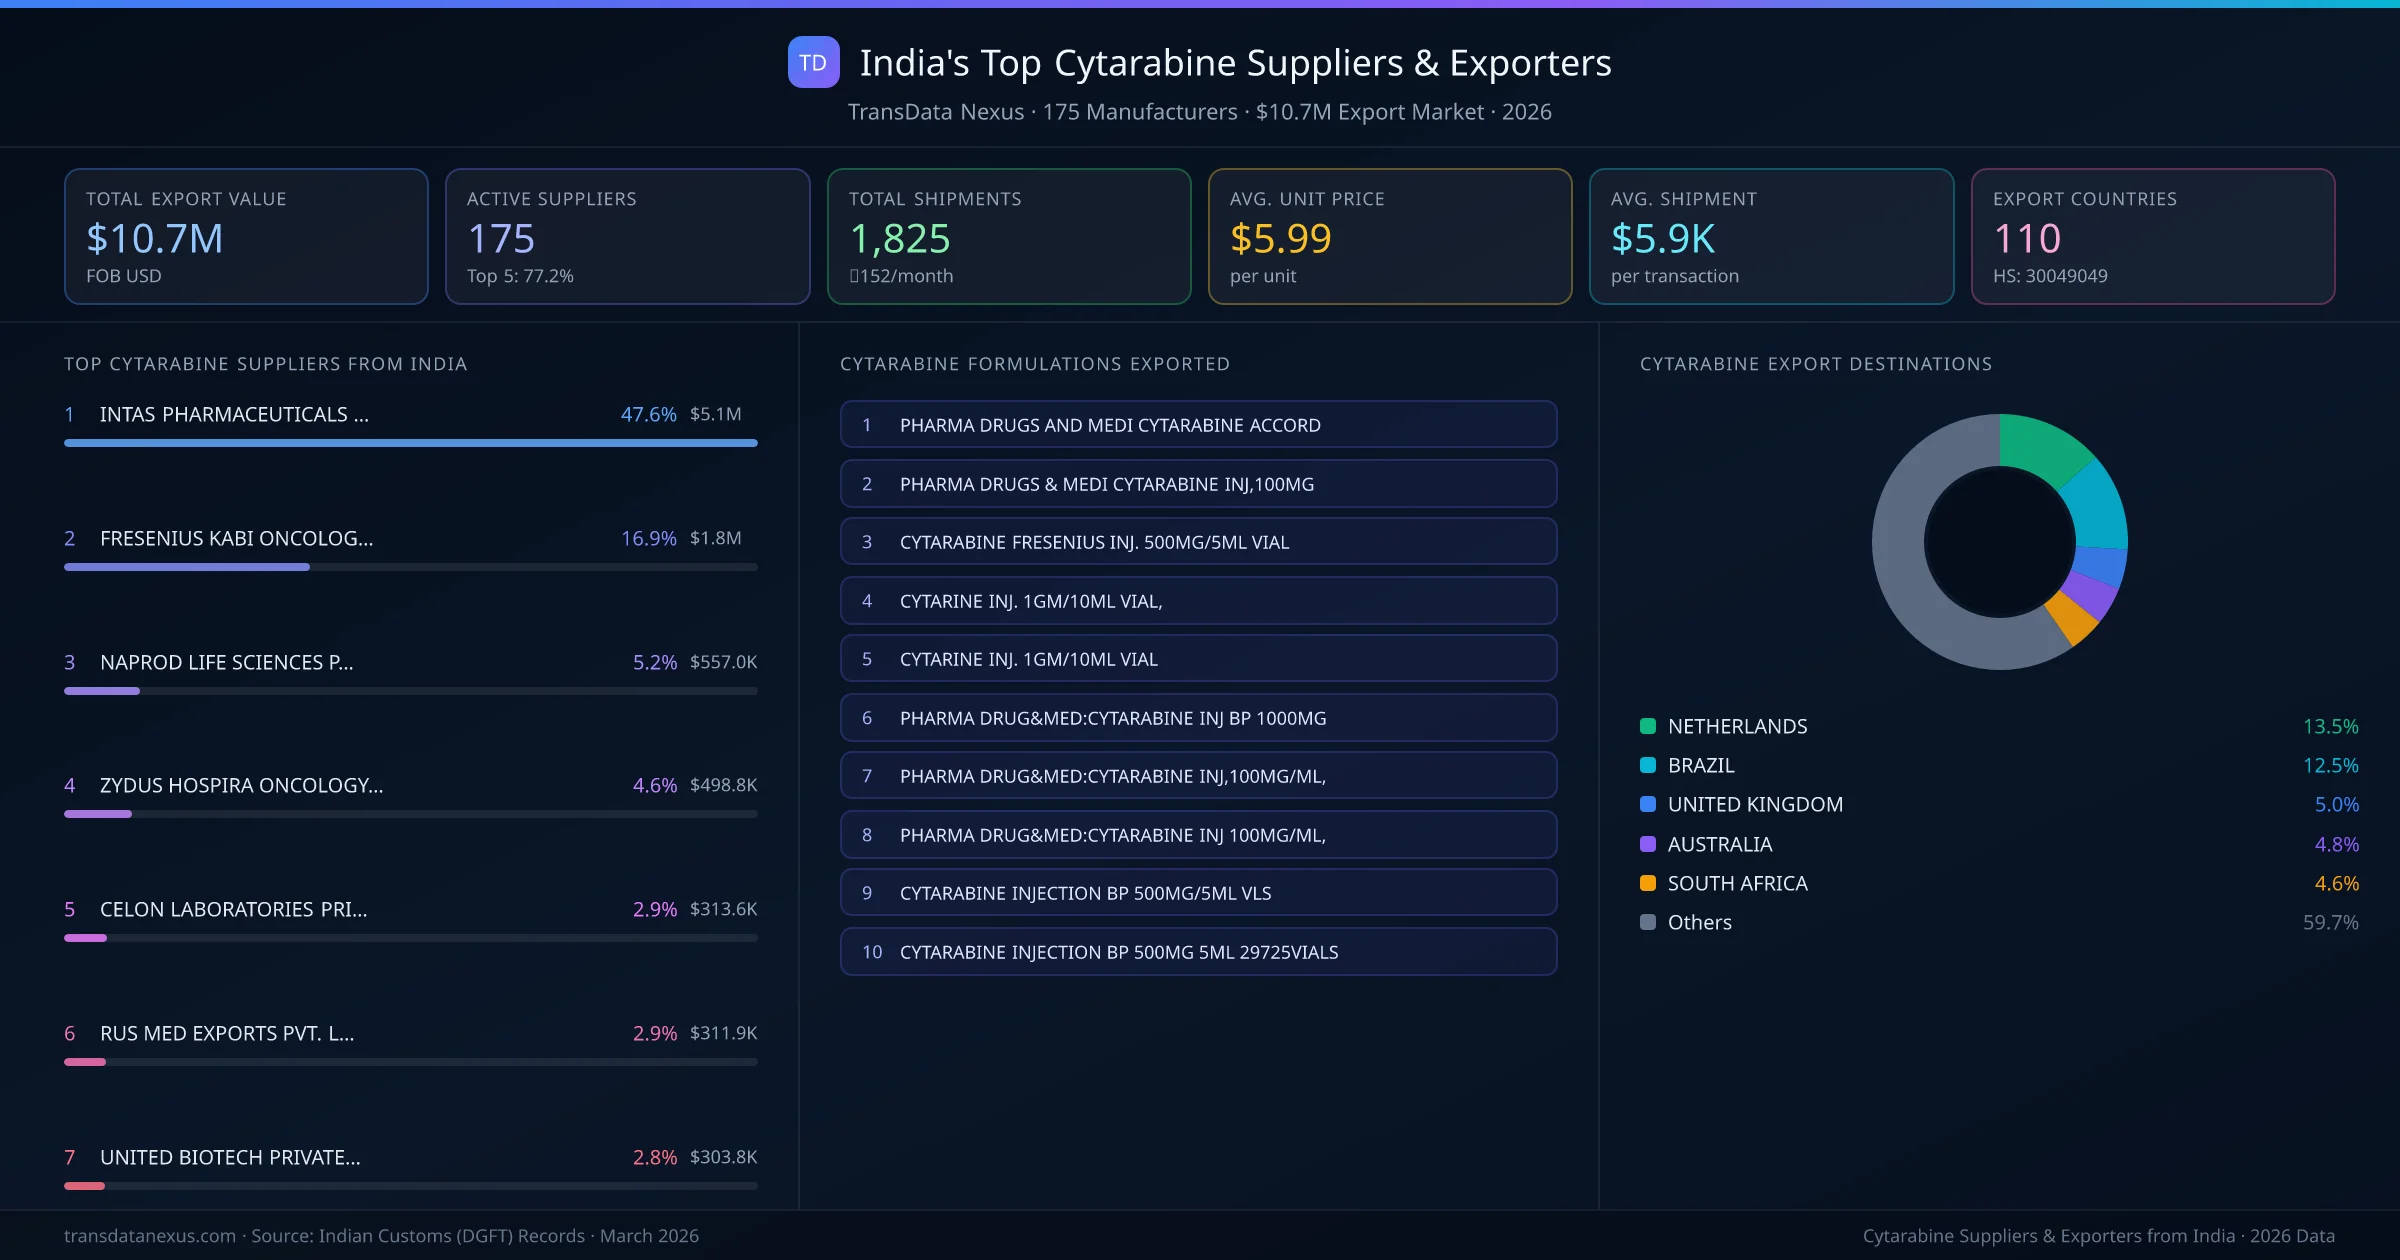The width and height of the screenshot is (2400, 1260).
Task: Select the Netherlands green legend dot
Action: (1647, 727)
